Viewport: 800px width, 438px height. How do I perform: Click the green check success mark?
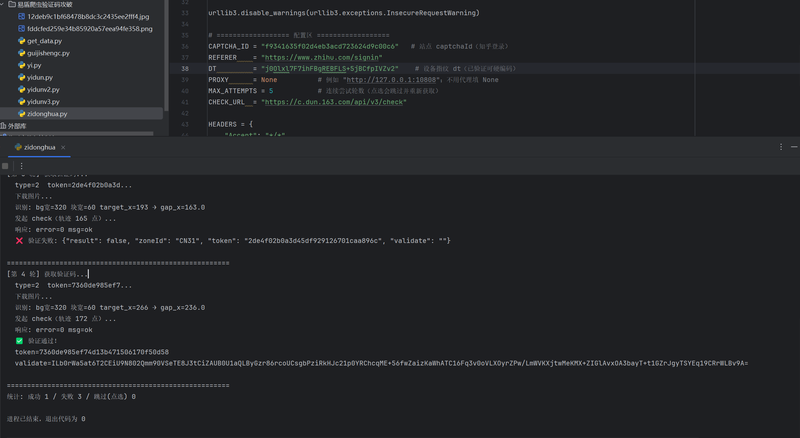coord(19,341)
